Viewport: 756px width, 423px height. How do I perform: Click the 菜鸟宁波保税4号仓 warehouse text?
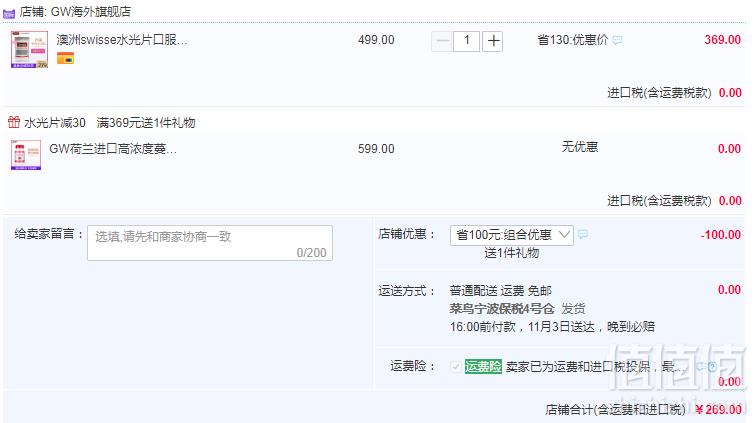pos(502,309)
